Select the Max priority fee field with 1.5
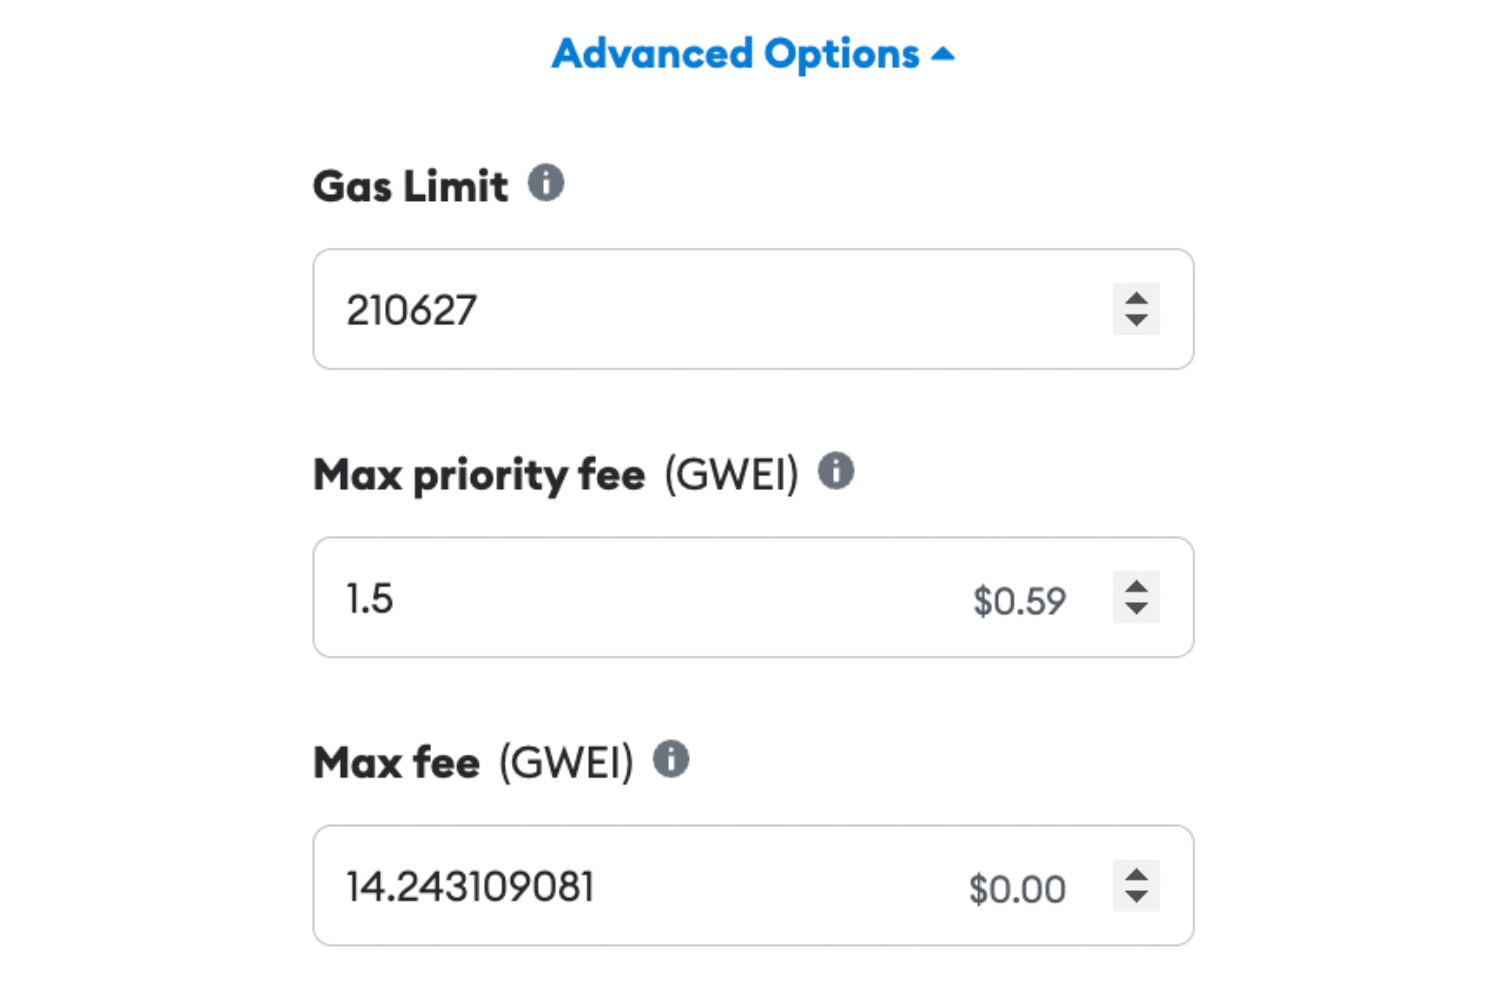This screenshot has height=1000, width=1500. (x=753, y=597)
